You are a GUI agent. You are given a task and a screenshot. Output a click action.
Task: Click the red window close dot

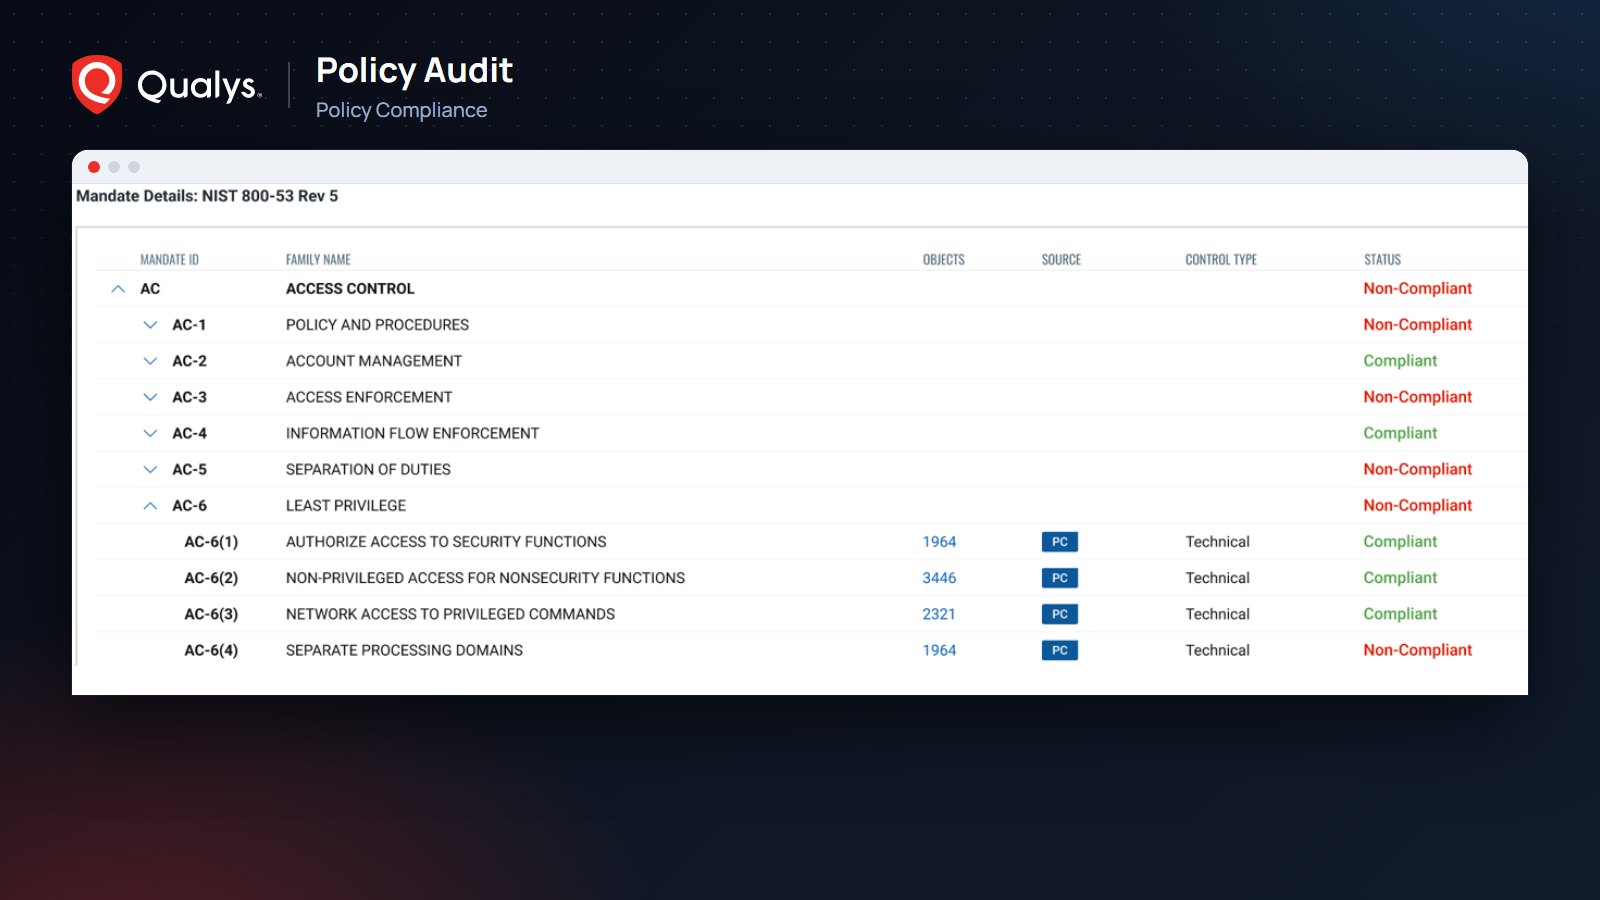(x=94, y=167)
